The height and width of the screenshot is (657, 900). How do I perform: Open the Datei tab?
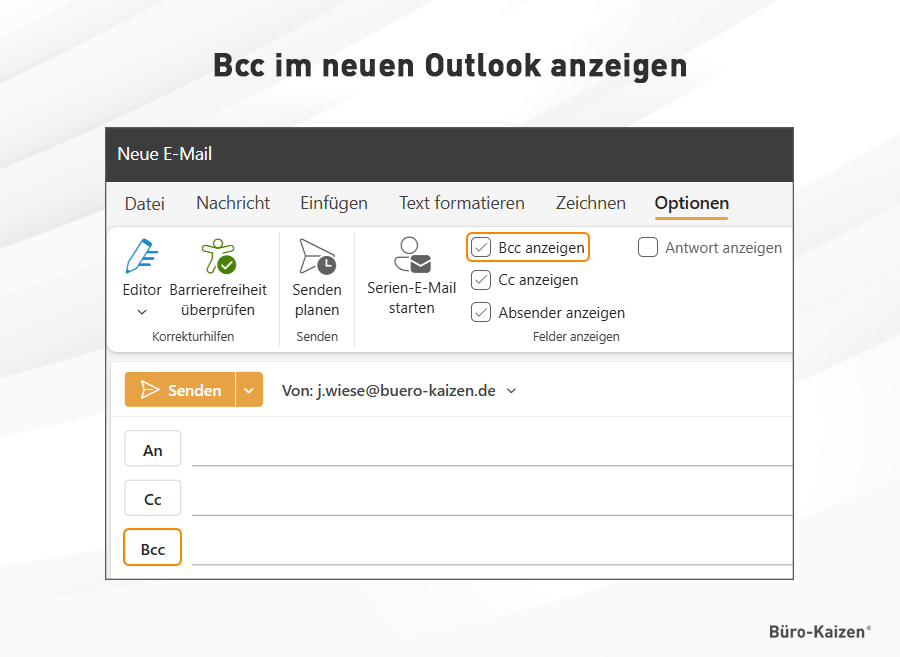[144, 204]
